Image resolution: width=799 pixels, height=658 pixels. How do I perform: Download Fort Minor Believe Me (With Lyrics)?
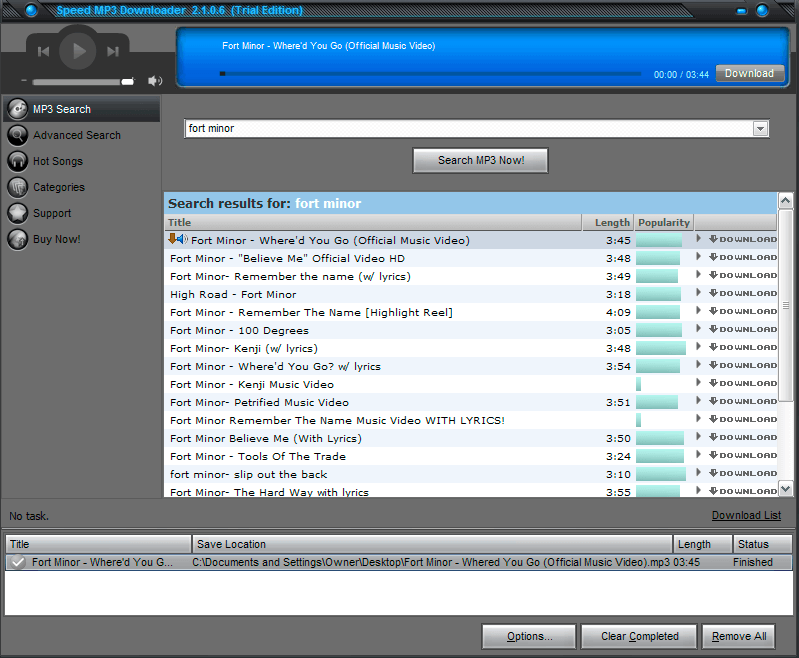point(743,437)
